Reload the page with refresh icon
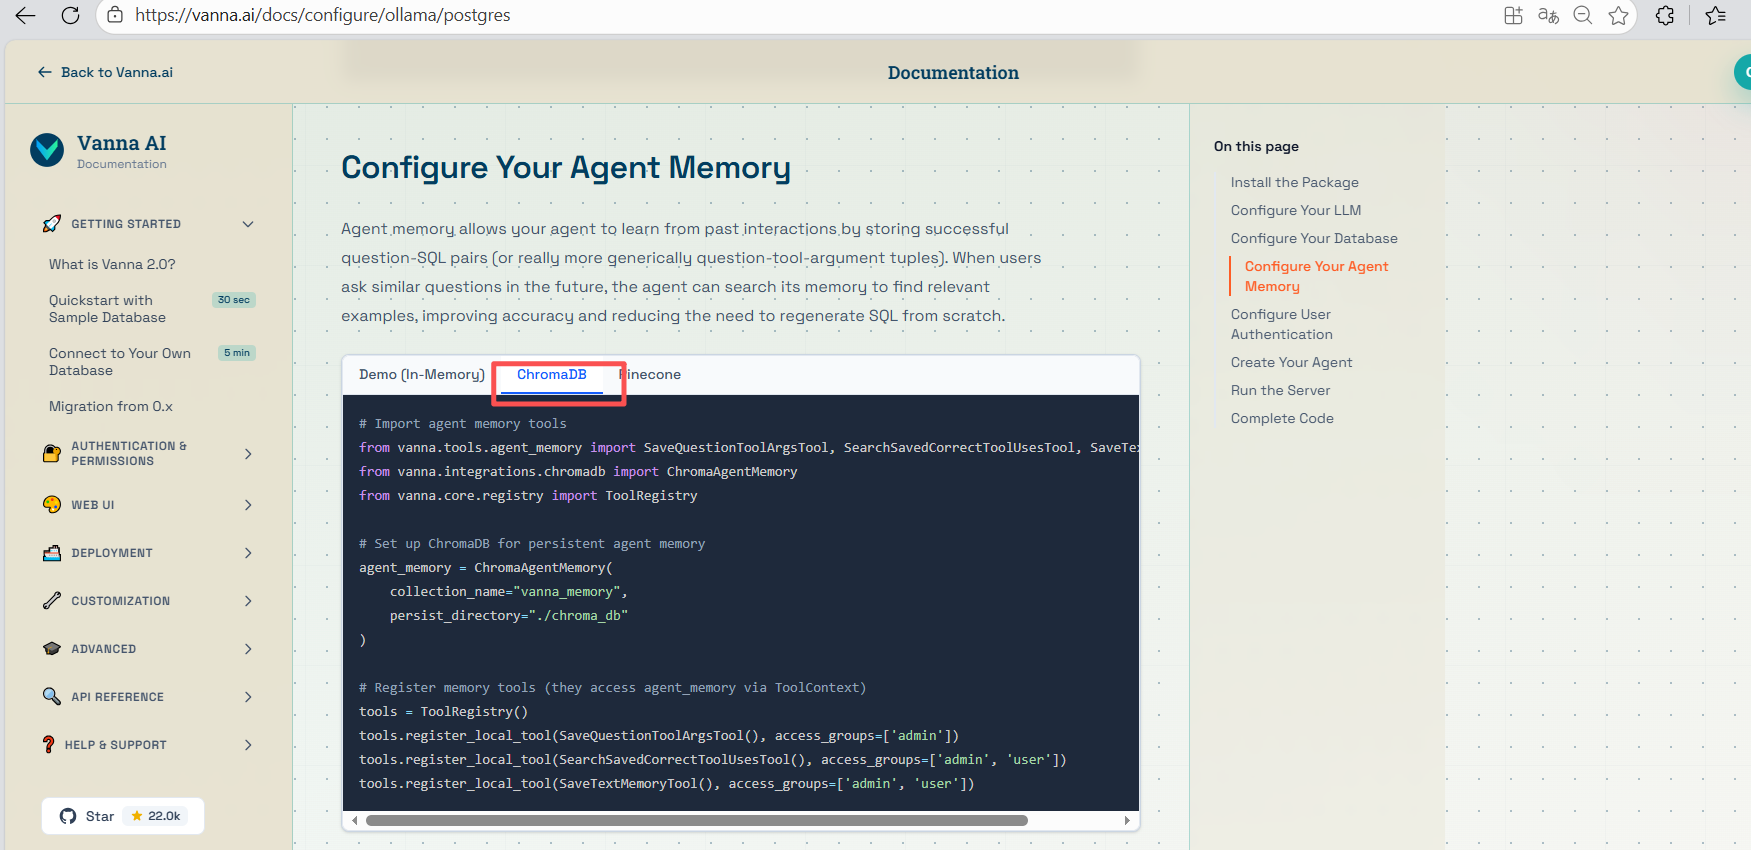 pyautogui.click(x=70, y=15)
